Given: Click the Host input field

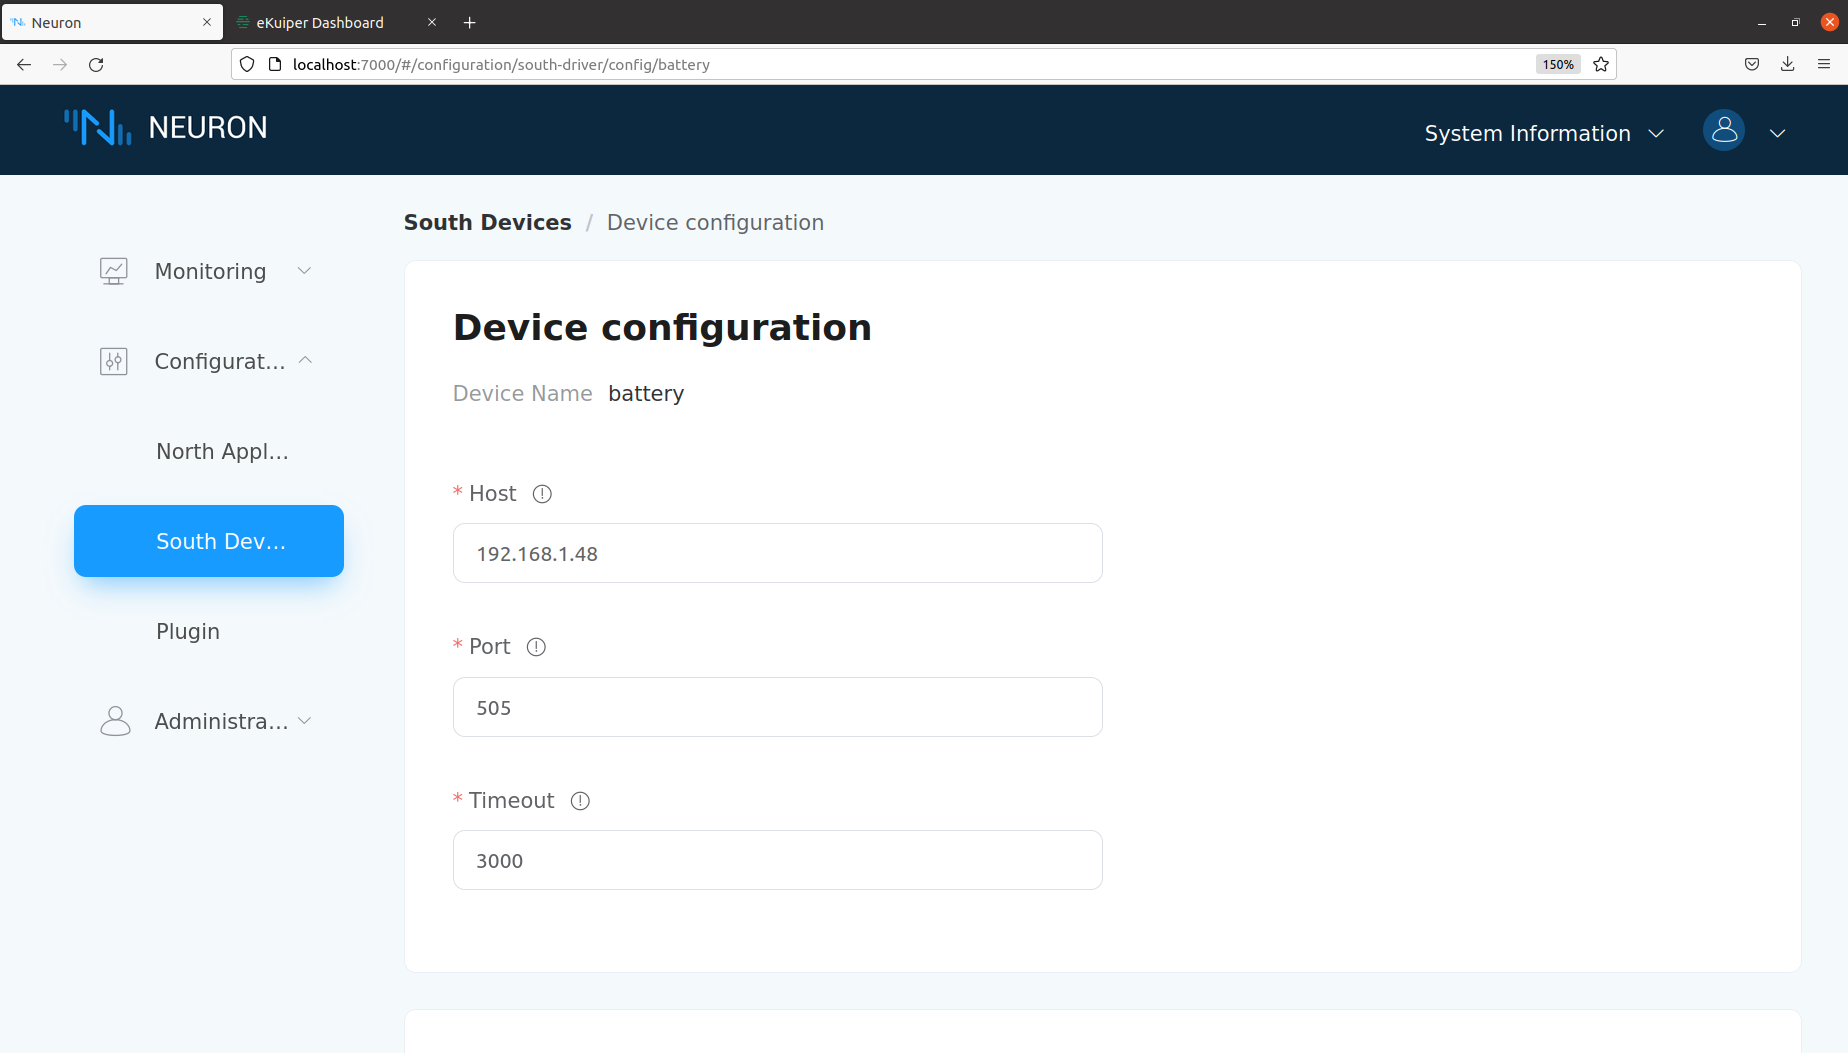Looking at the screenshot, I should [x=777, y=553].
